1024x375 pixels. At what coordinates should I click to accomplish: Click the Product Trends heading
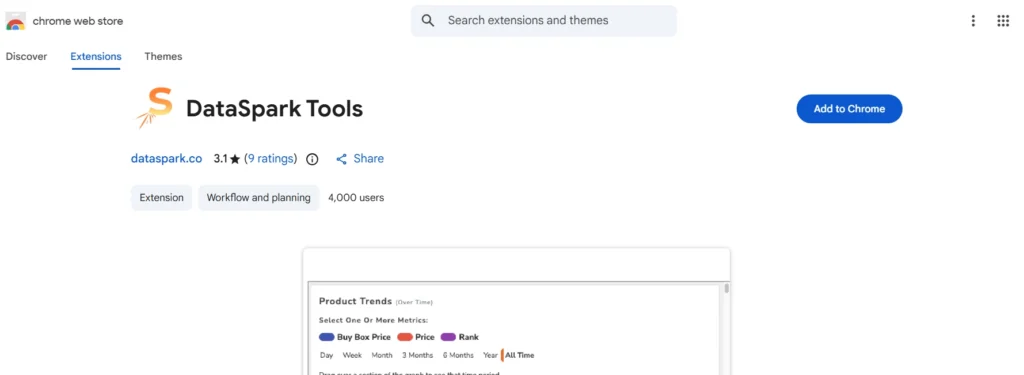click(x=355, y=301)
